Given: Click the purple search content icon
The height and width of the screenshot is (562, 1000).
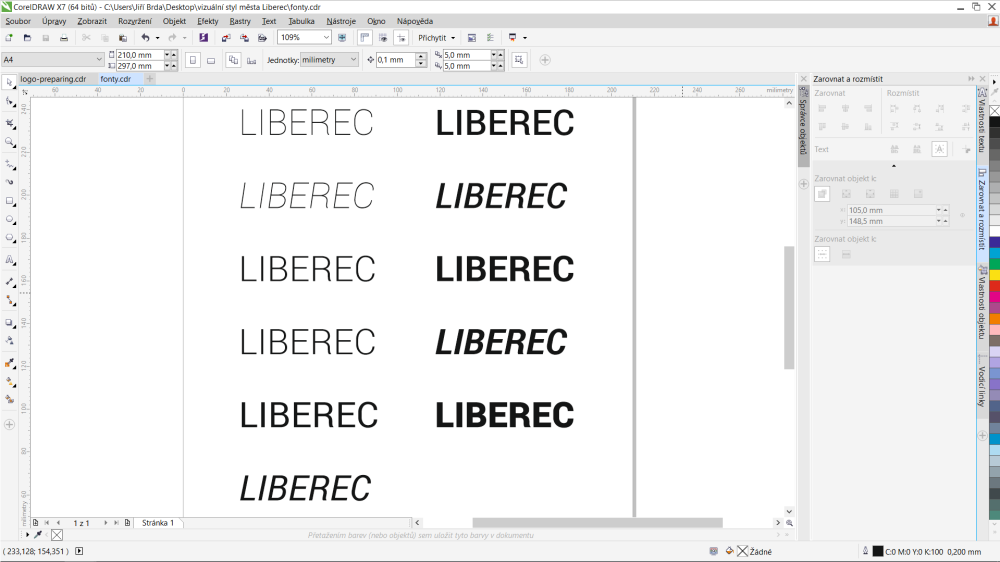Looking at the screenshot, I should point(203,38).
